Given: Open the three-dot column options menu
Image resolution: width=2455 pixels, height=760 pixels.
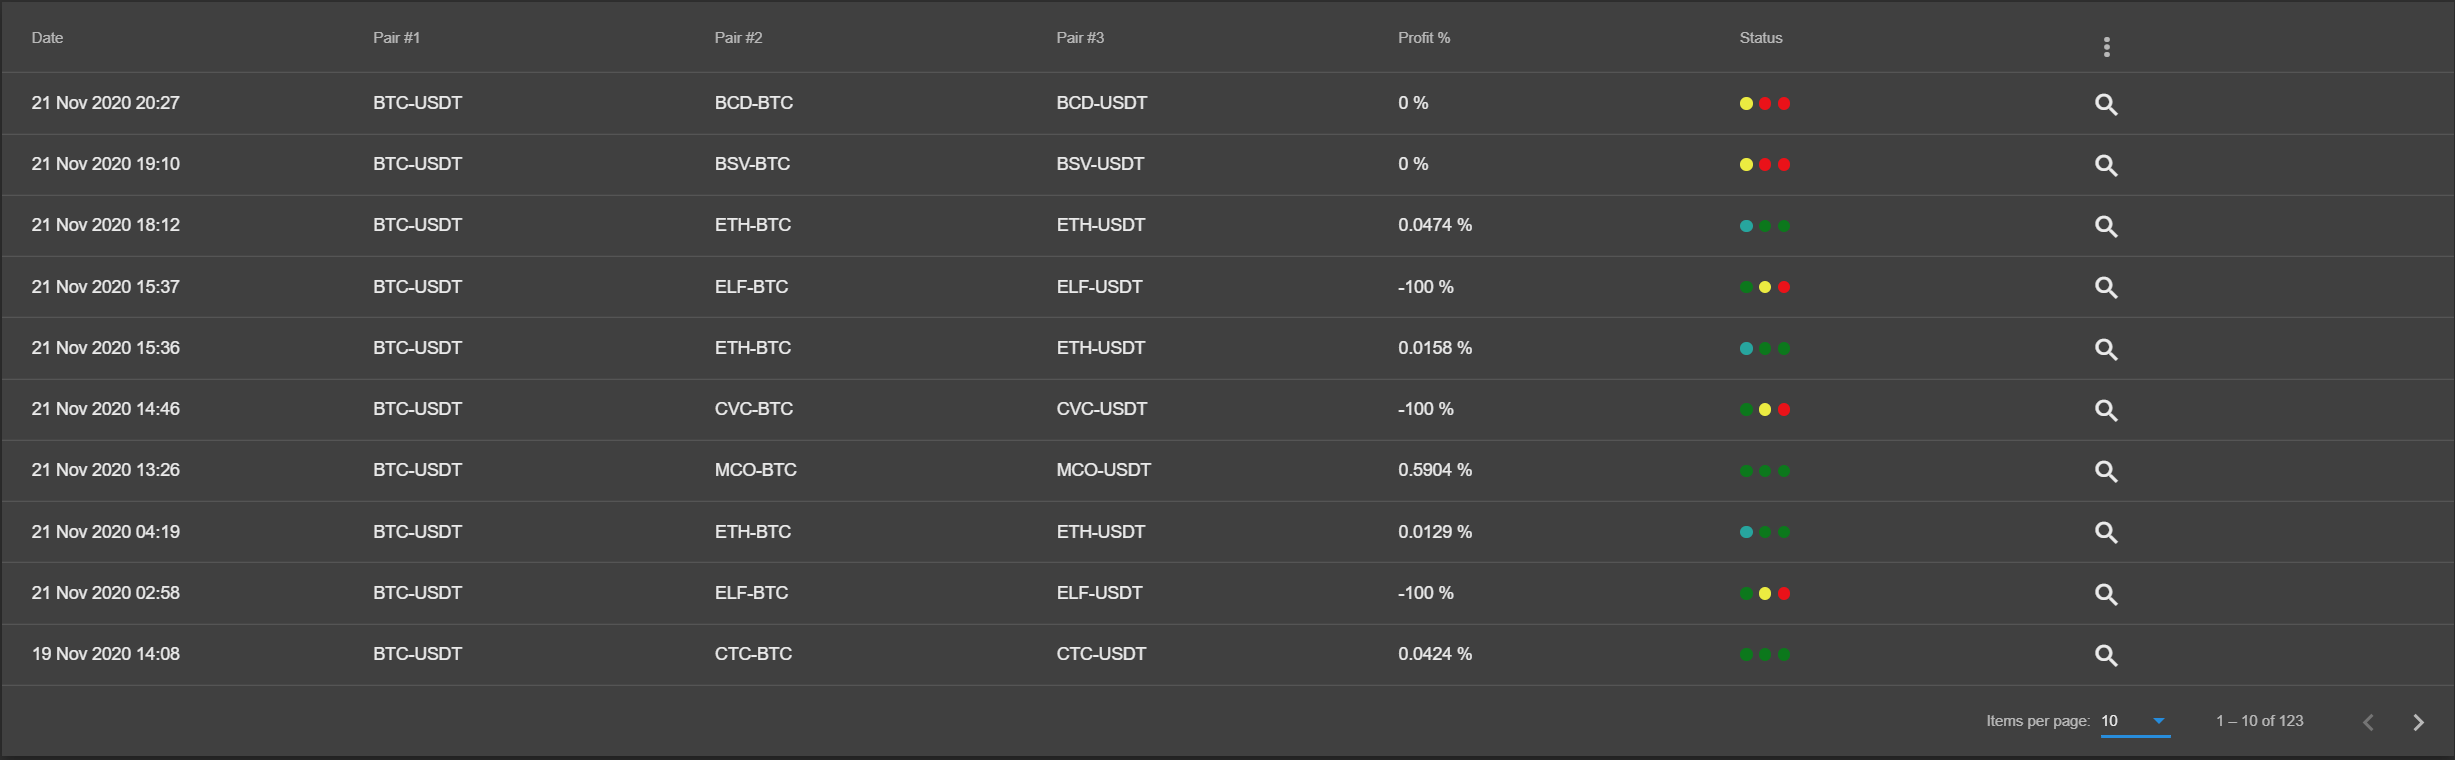Looking at the screenshot, I should coord(2106,47).
